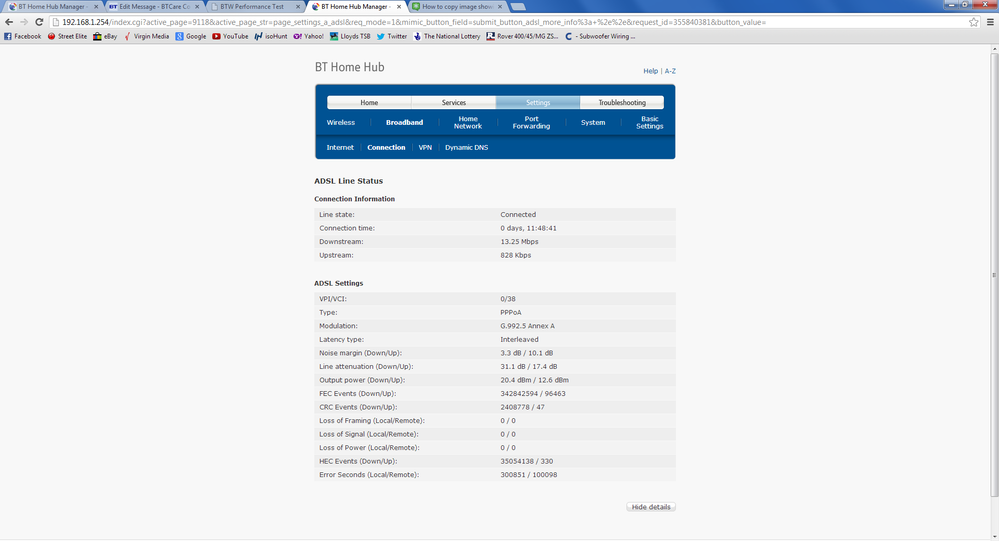Open the Port Forwarding section
999x541 pixels.
pyautogui.click(x=531, y=122)
